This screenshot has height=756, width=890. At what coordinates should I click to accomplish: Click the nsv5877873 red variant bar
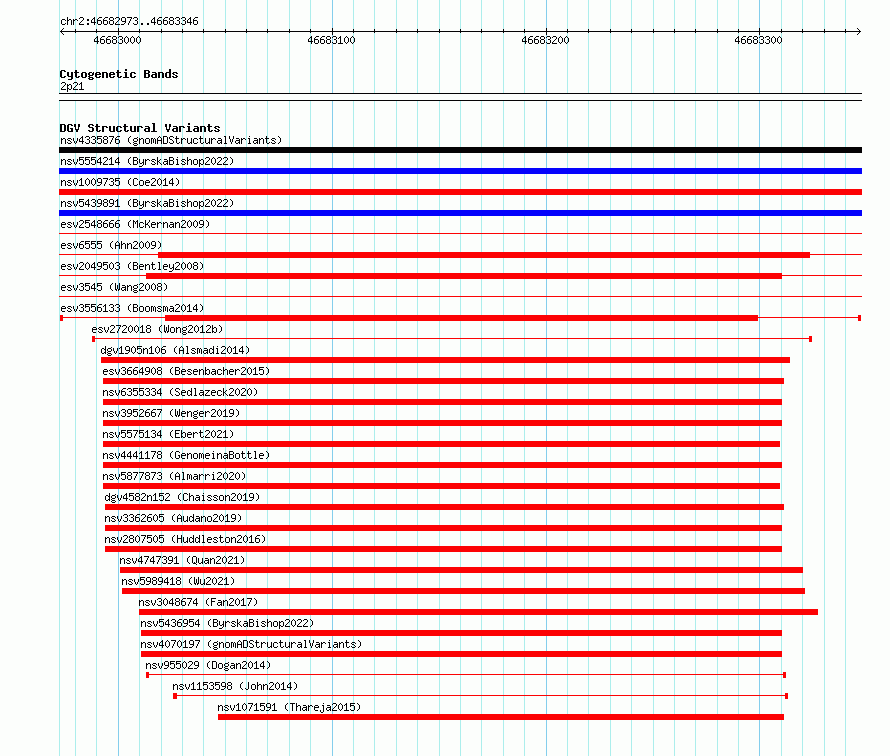[x=442, y=486]
